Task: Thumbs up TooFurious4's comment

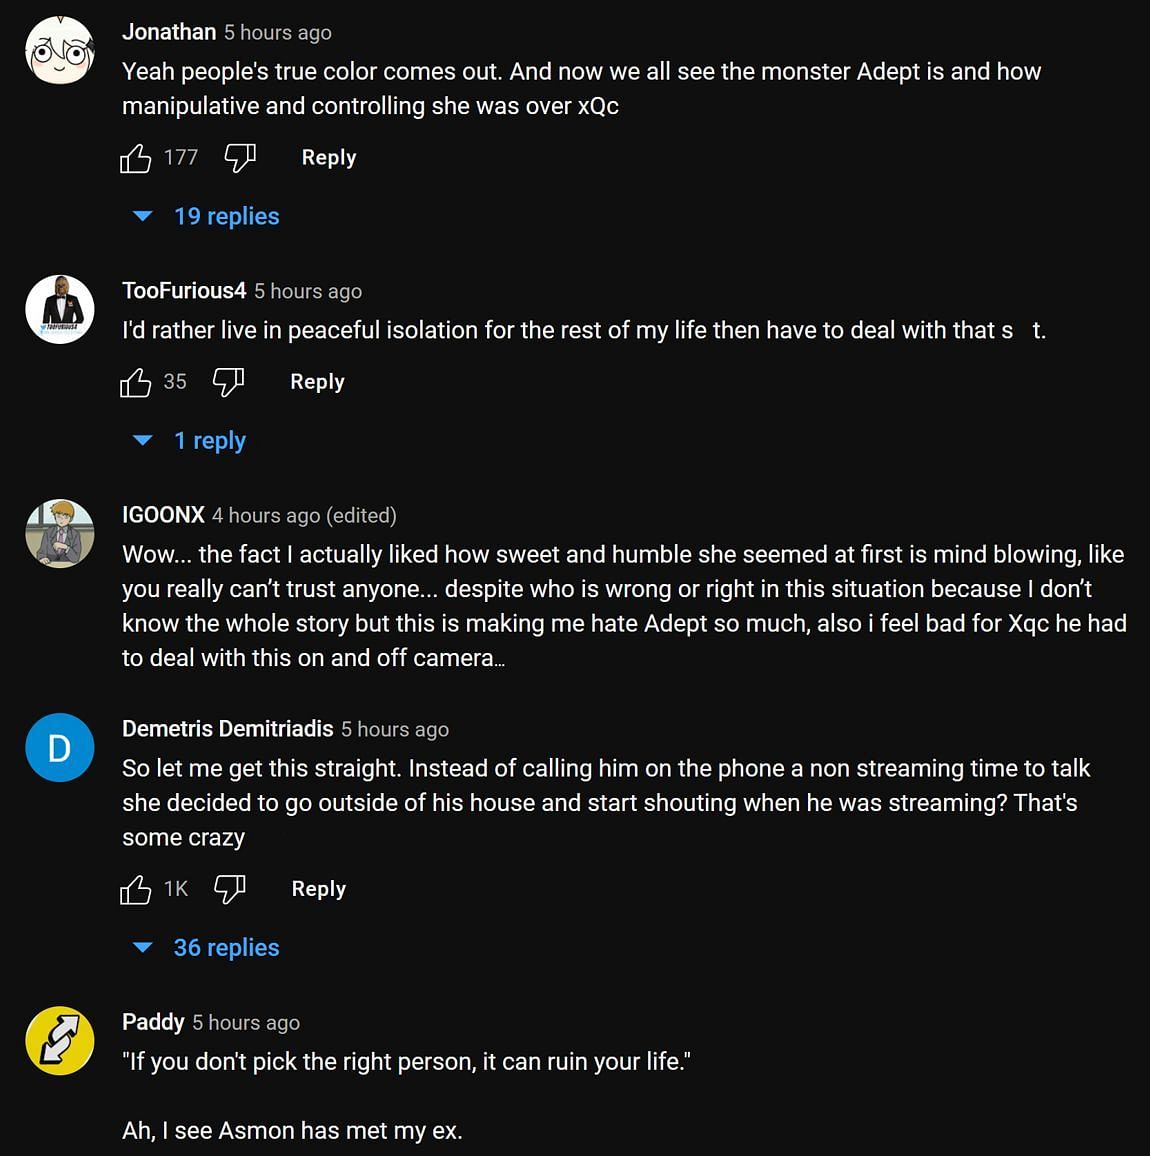Action: coord(136,382)
